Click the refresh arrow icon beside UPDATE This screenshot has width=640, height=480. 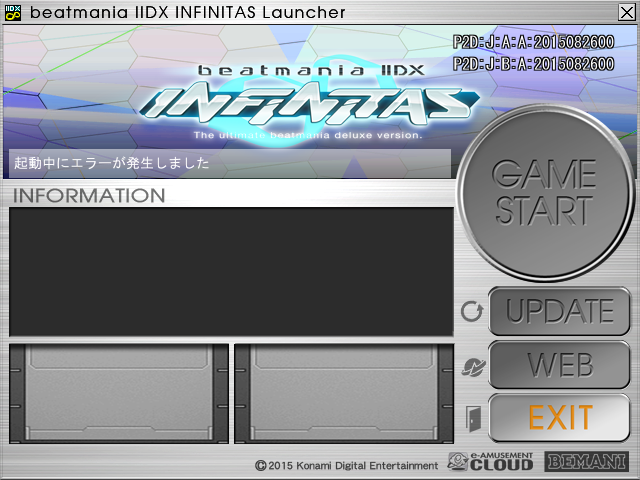(x=472, y=311)
